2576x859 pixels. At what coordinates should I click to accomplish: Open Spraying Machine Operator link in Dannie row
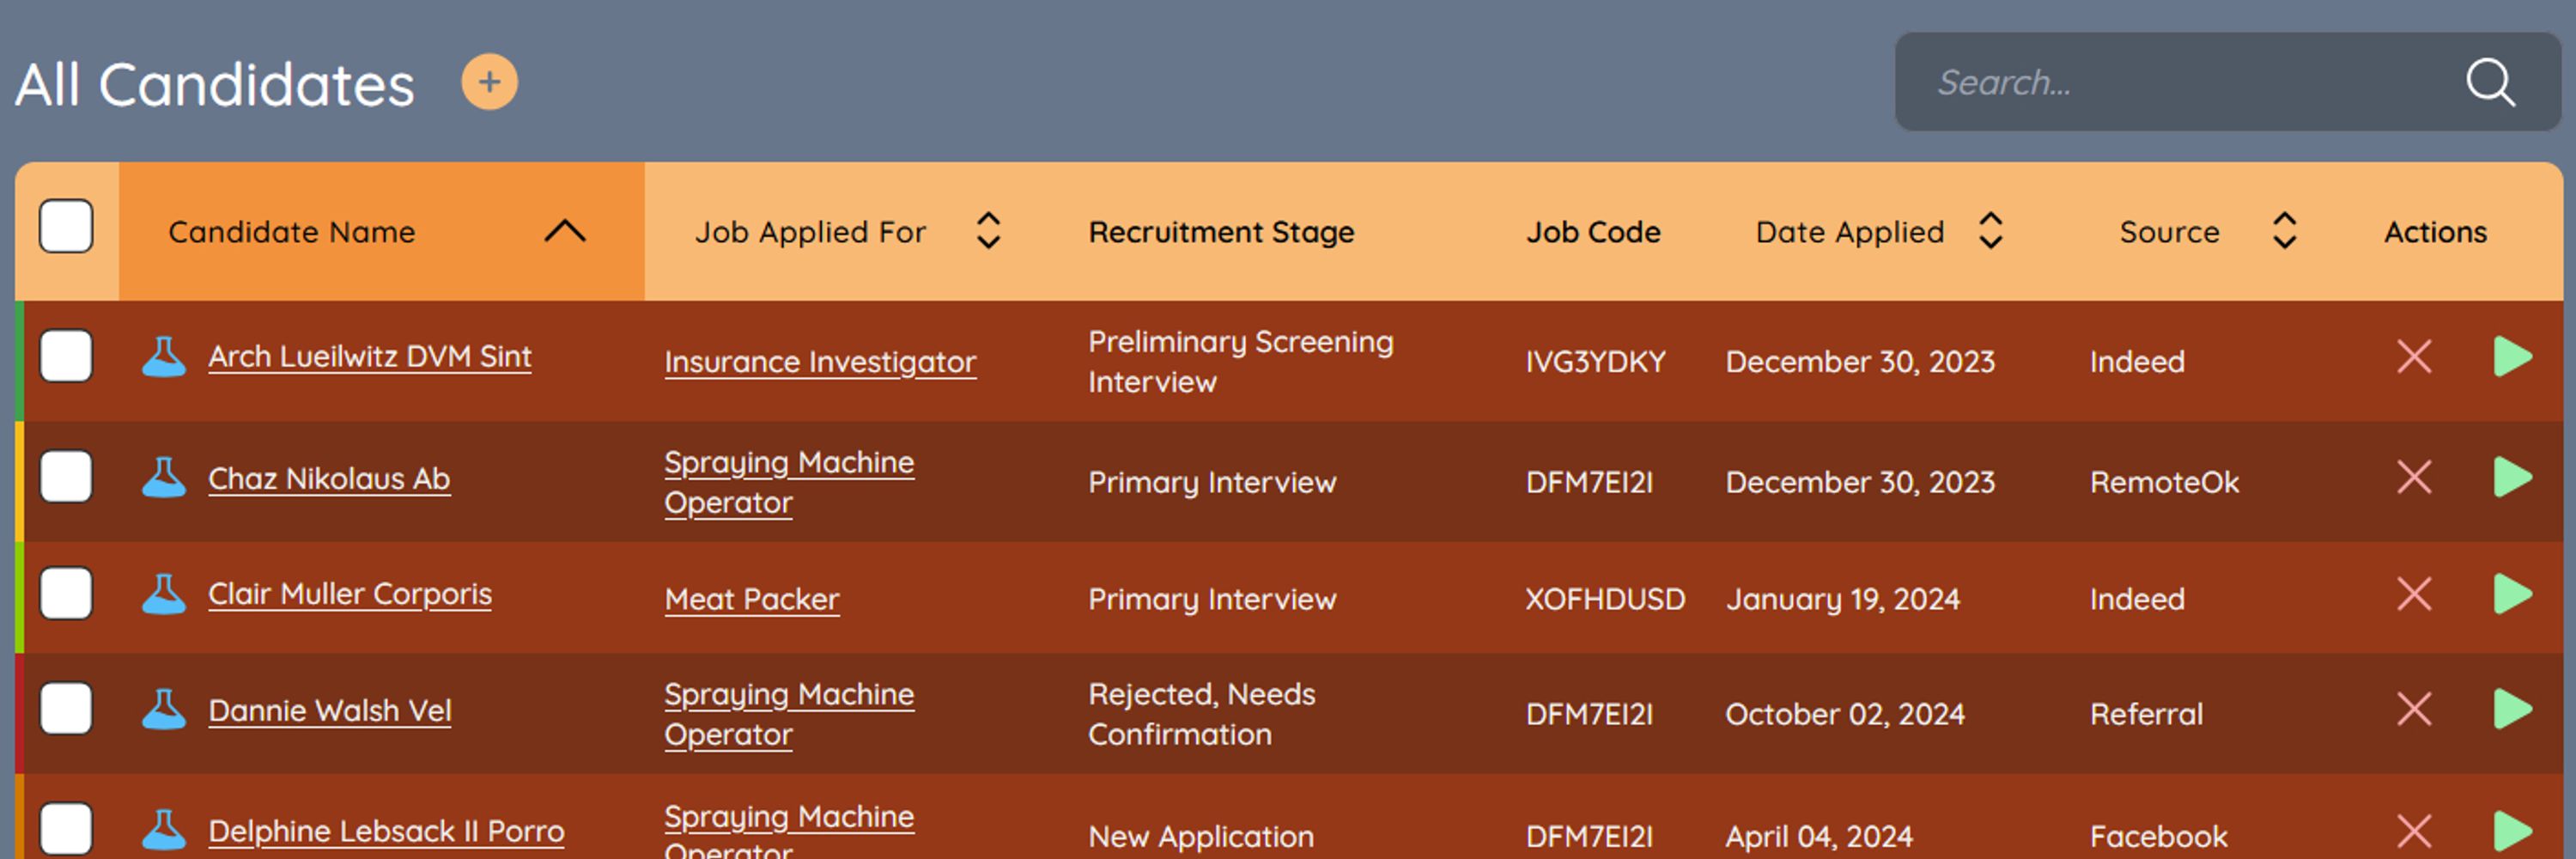(x=789, y=714)
